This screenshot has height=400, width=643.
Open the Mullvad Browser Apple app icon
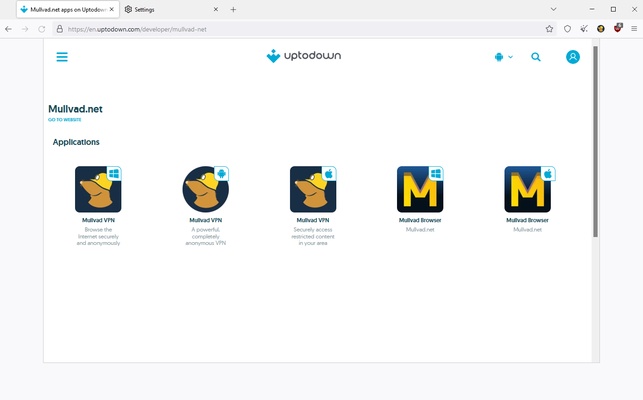coord(527,189)
